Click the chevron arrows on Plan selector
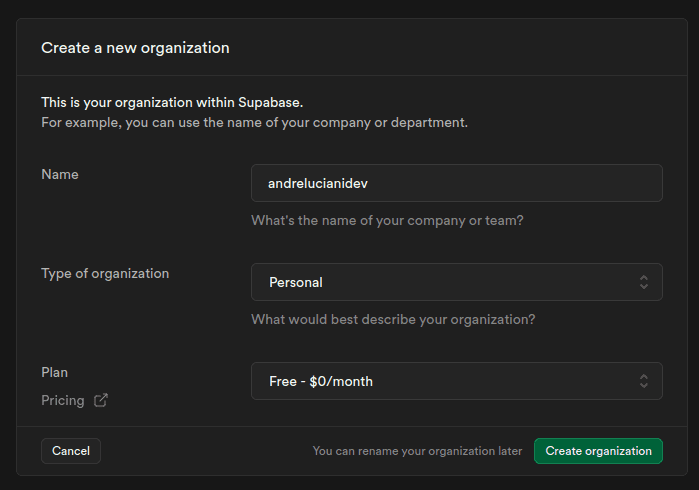Screen dimensions: 699x490 point(644,381)
